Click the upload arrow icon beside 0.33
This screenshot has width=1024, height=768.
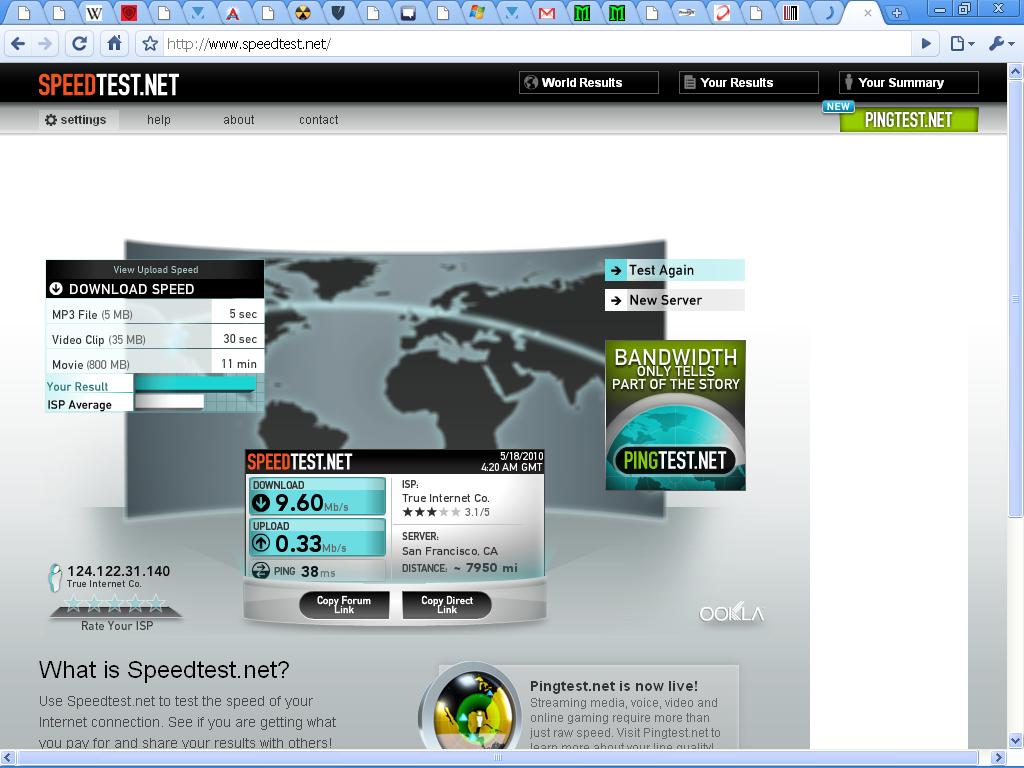(x=261, y=543)
